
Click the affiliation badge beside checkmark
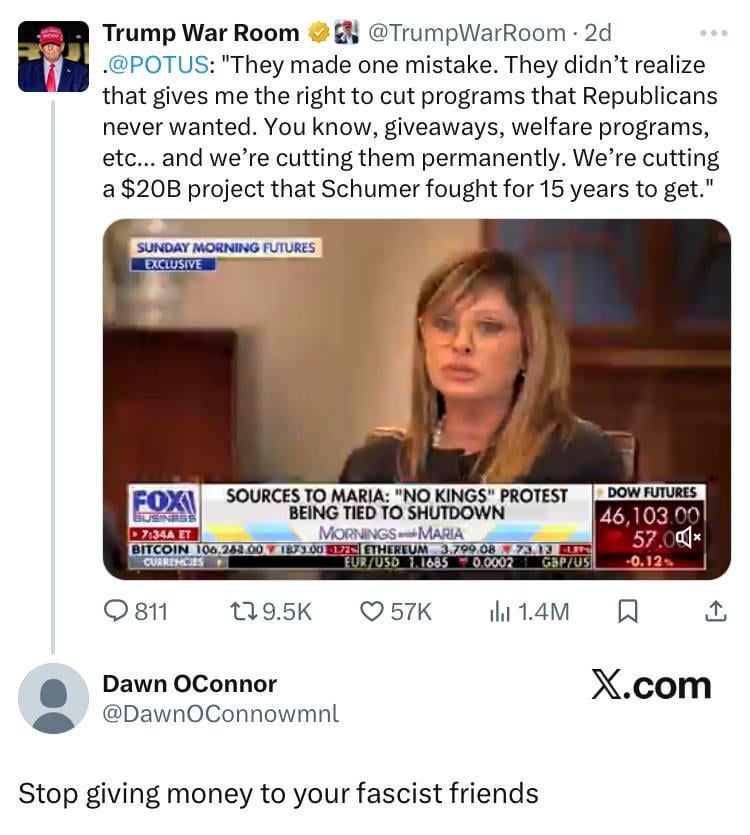pyautogui.click(x=346, y=33)
